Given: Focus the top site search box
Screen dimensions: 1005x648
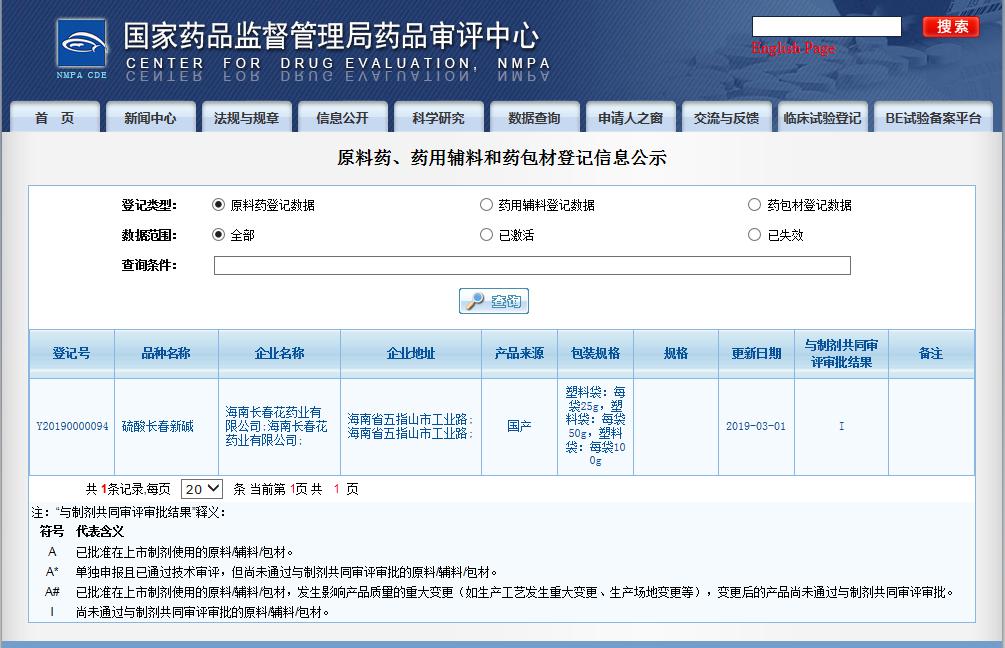Looking at the screenshot, I should (x=826, y=27).
